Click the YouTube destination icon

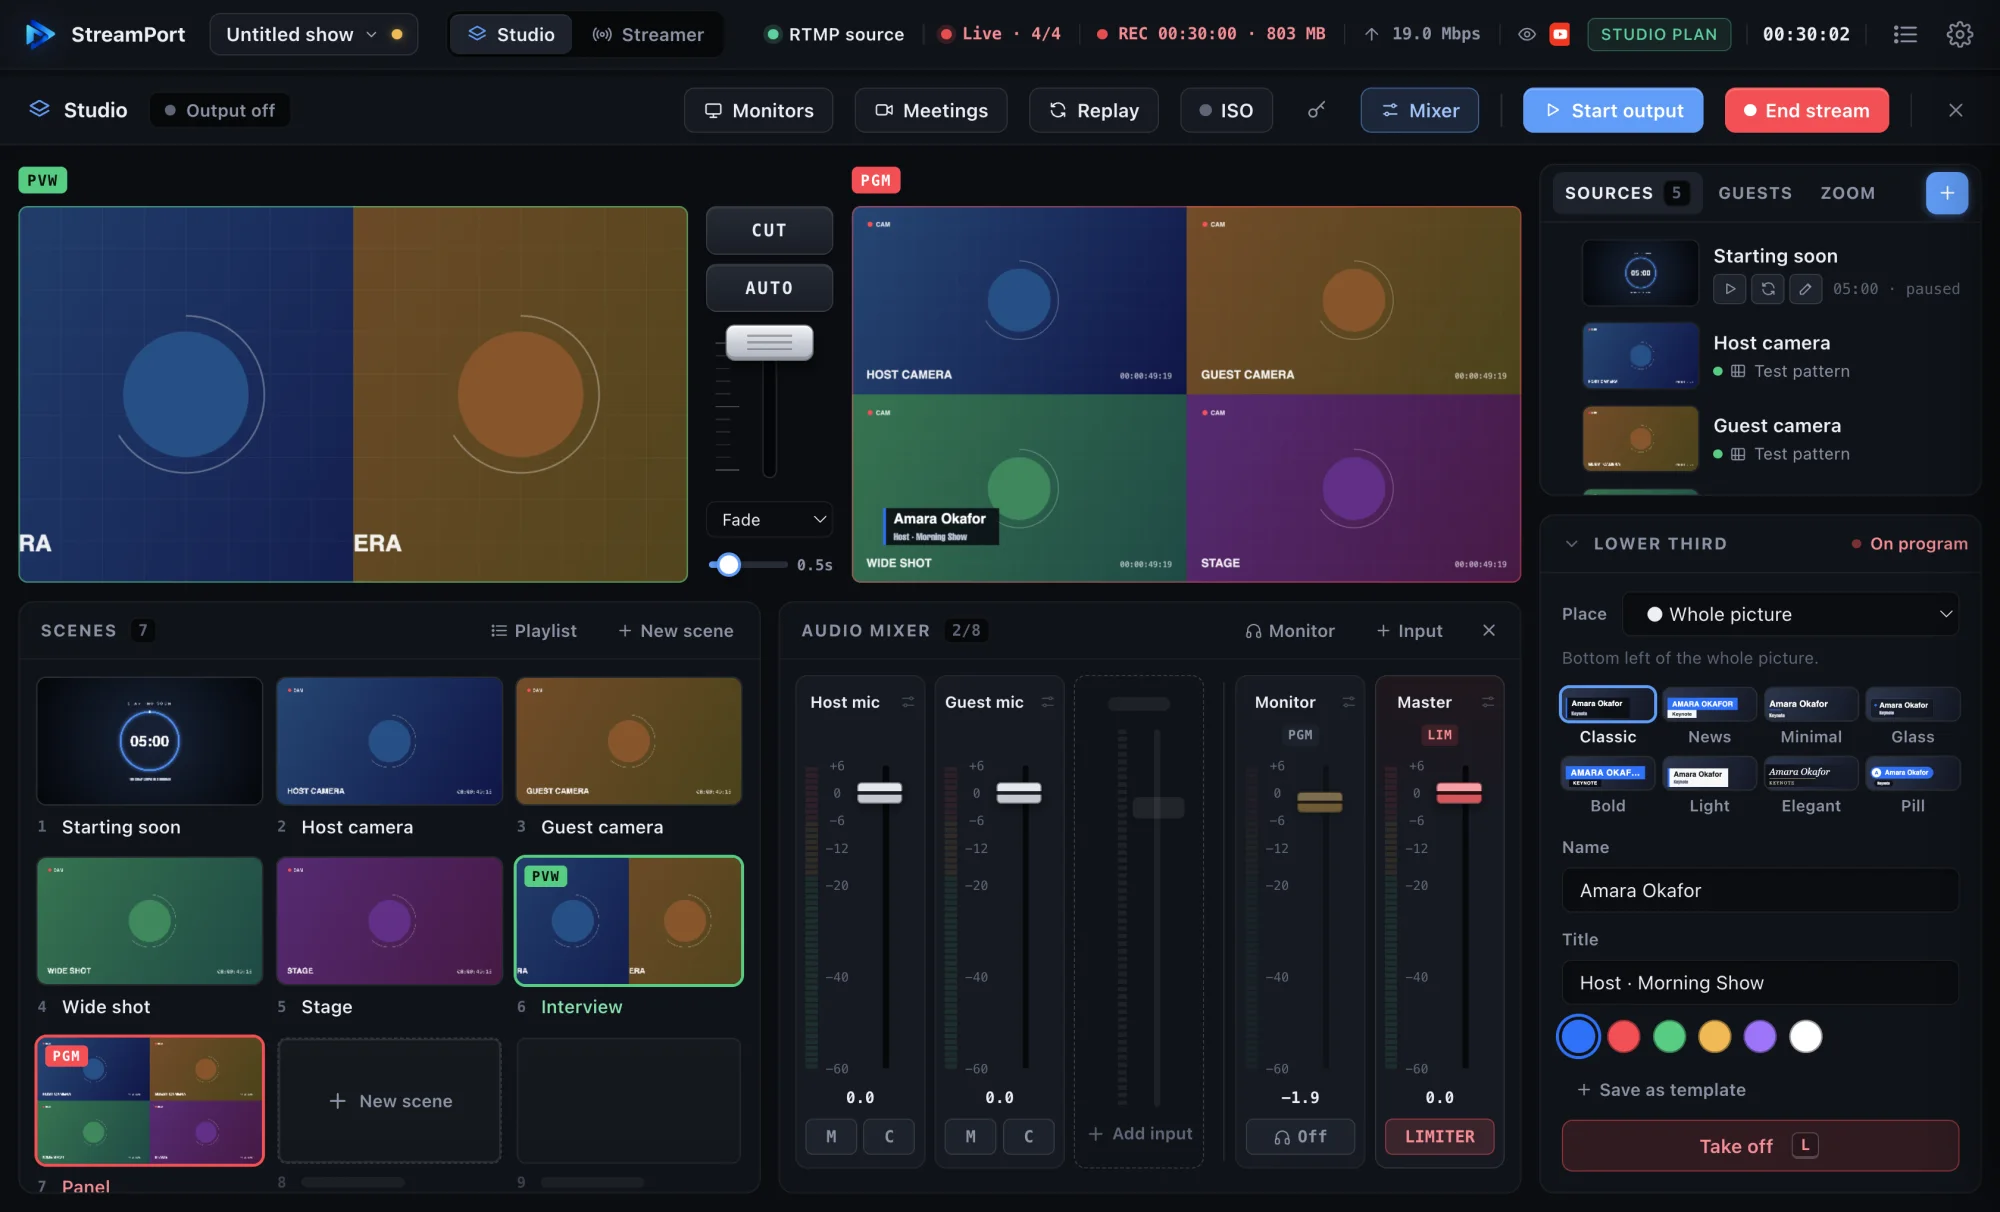[1559, 34]
